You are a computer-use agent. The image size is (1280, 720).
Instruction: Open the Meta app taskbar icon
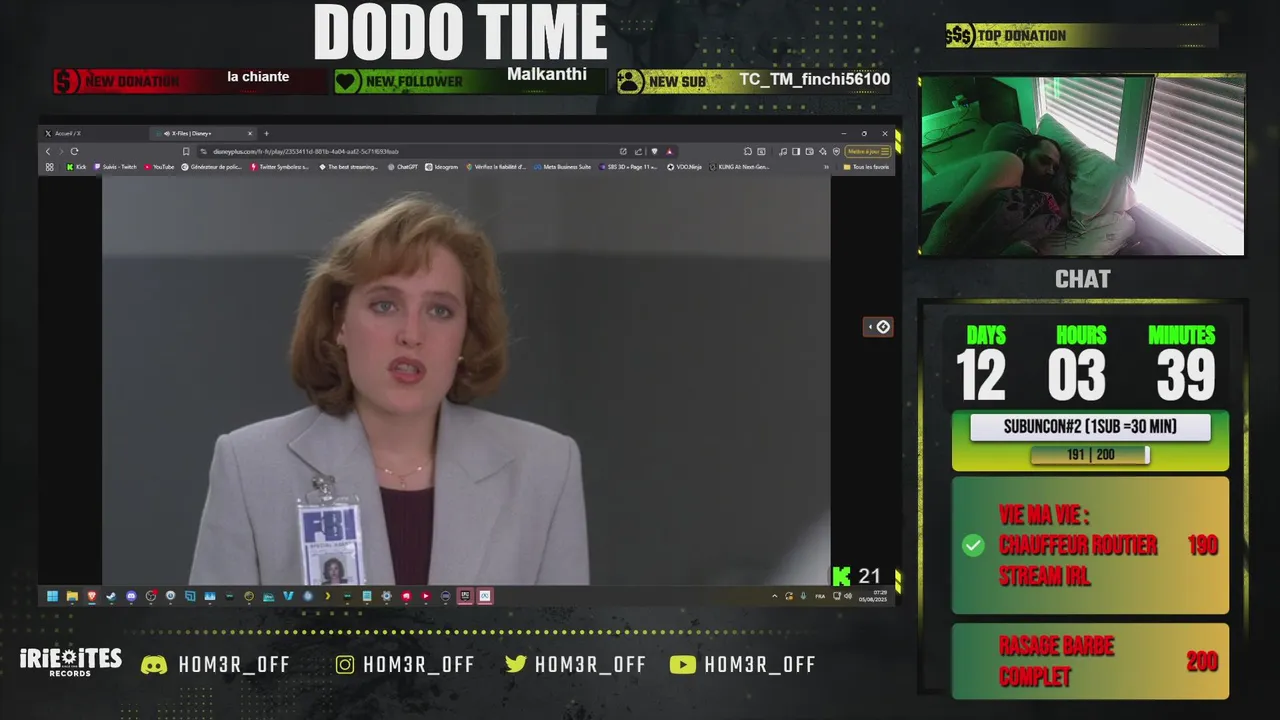click(x=484, y=596)
